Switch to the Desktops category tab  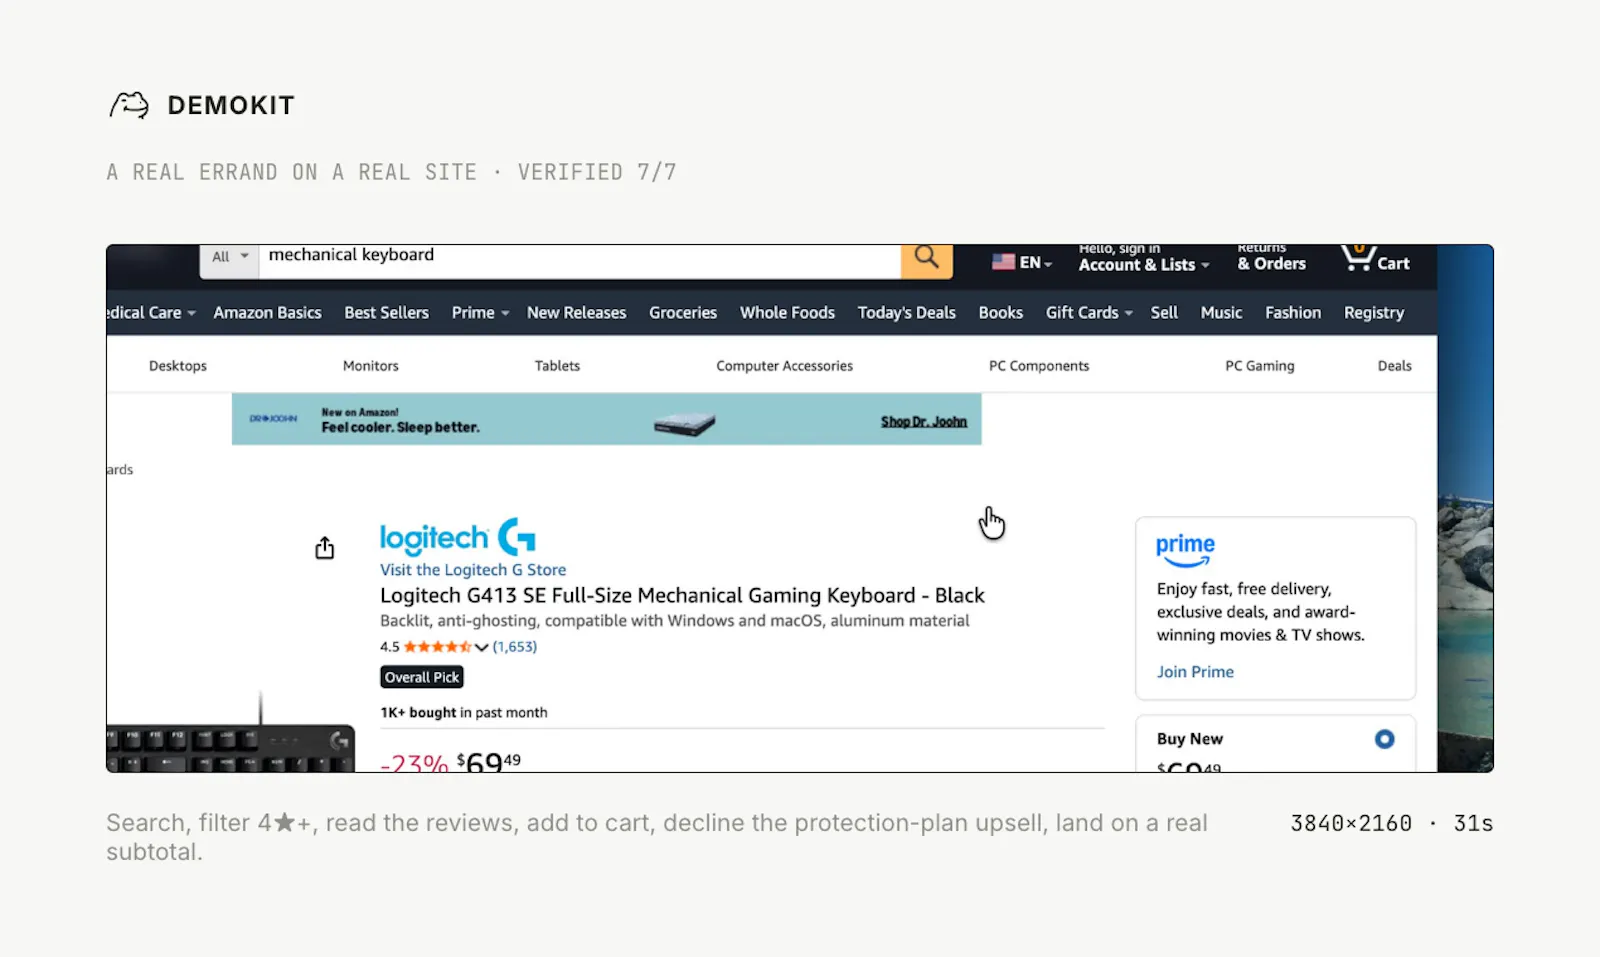[x=178, y=366]
